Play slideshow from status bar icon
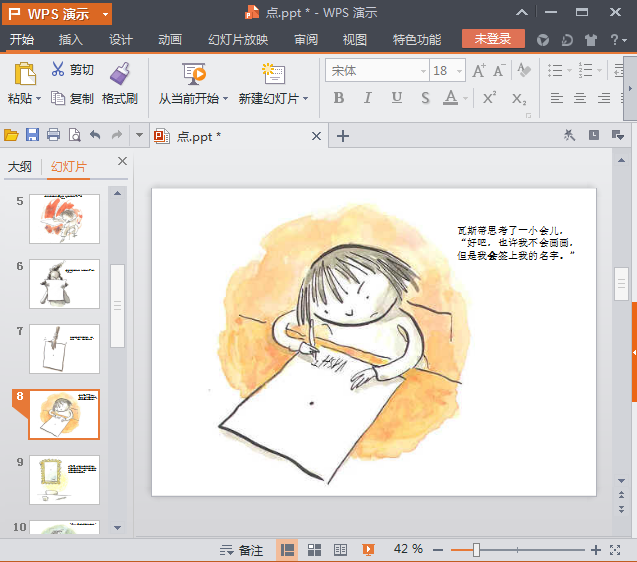The height and width of the screenshot is (562, 637). click(x=368, y=550)
